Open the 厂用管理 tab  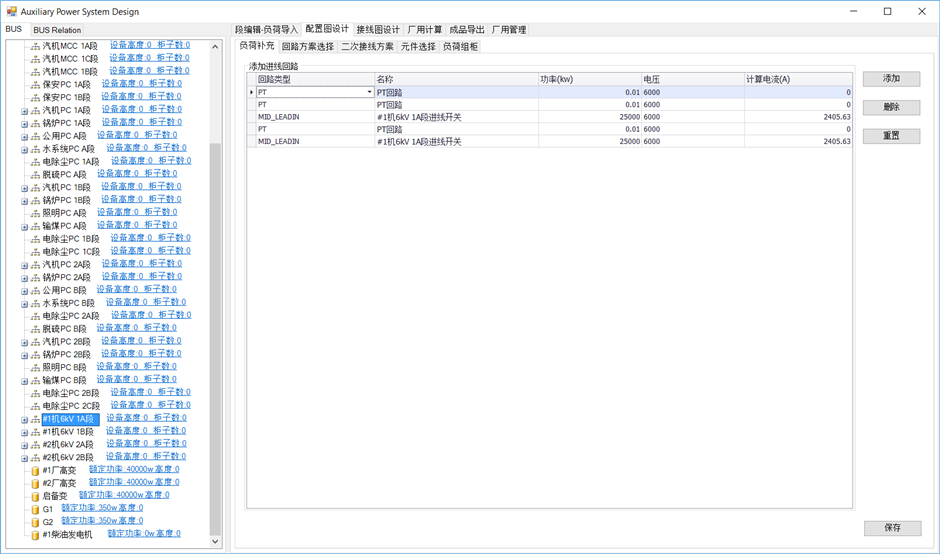508,29
